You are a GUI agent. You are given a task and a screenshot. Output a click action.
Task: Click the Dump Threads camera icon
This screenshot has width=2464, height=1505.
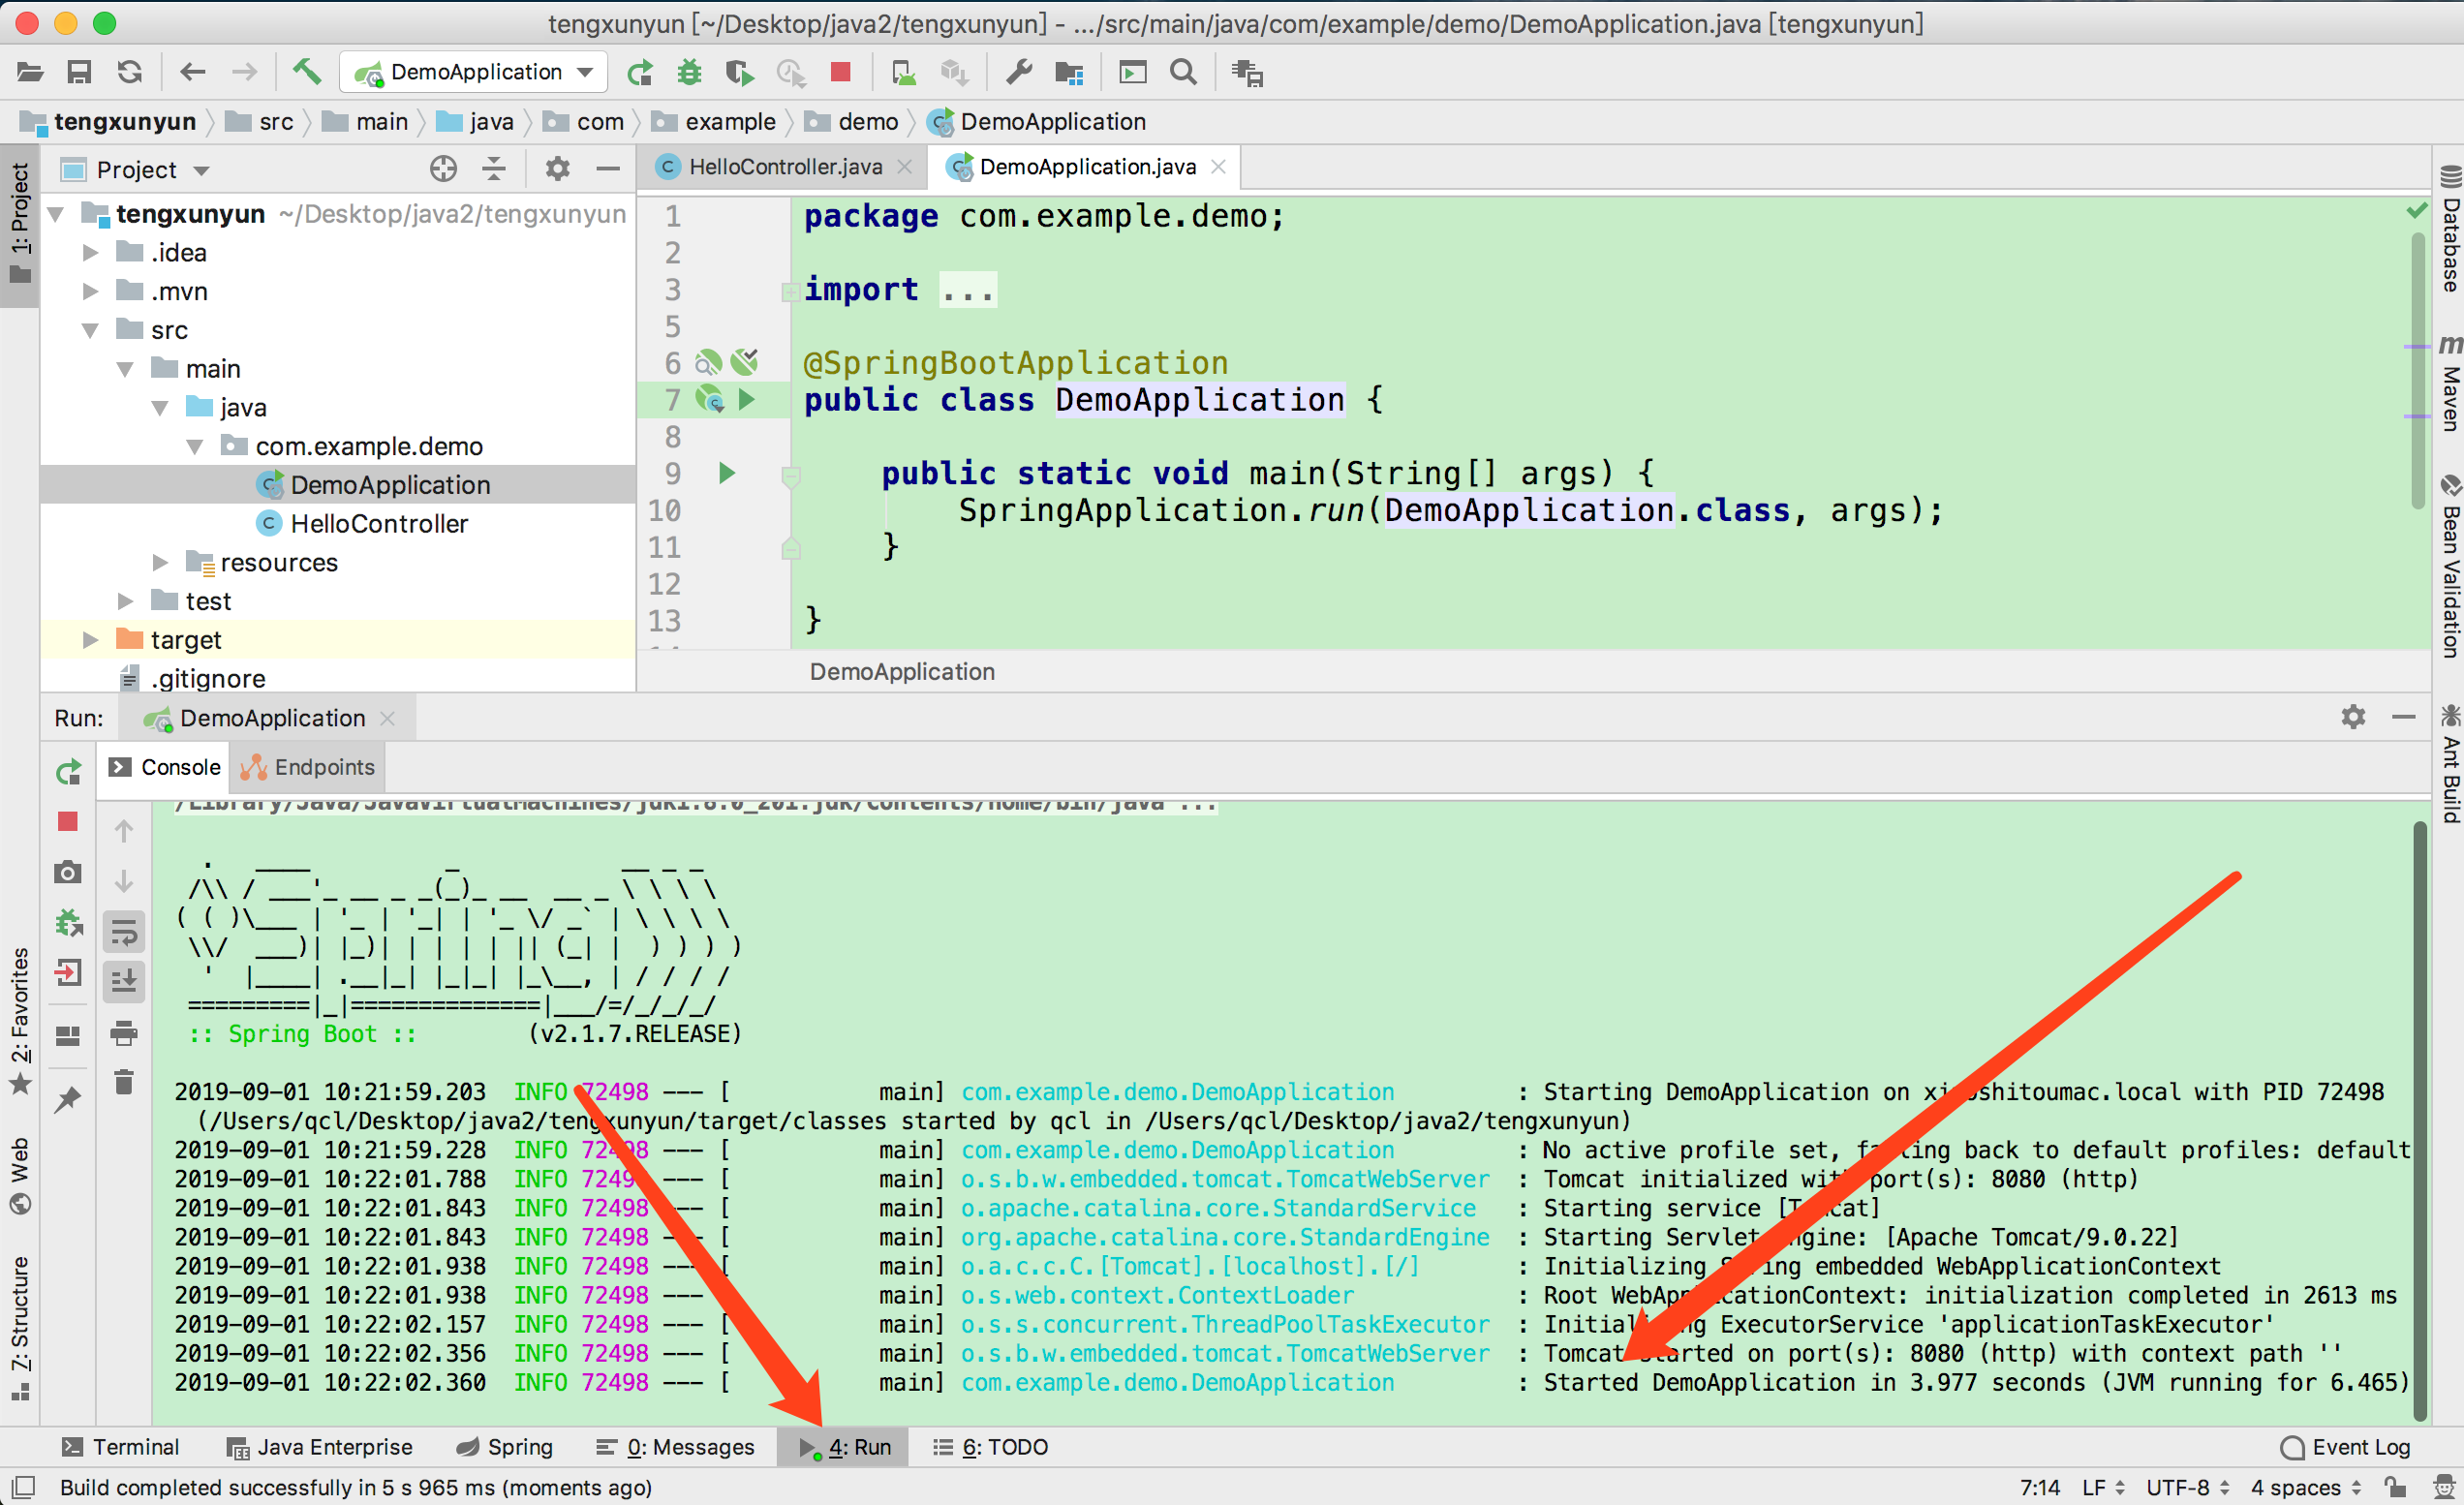[68, 872]
